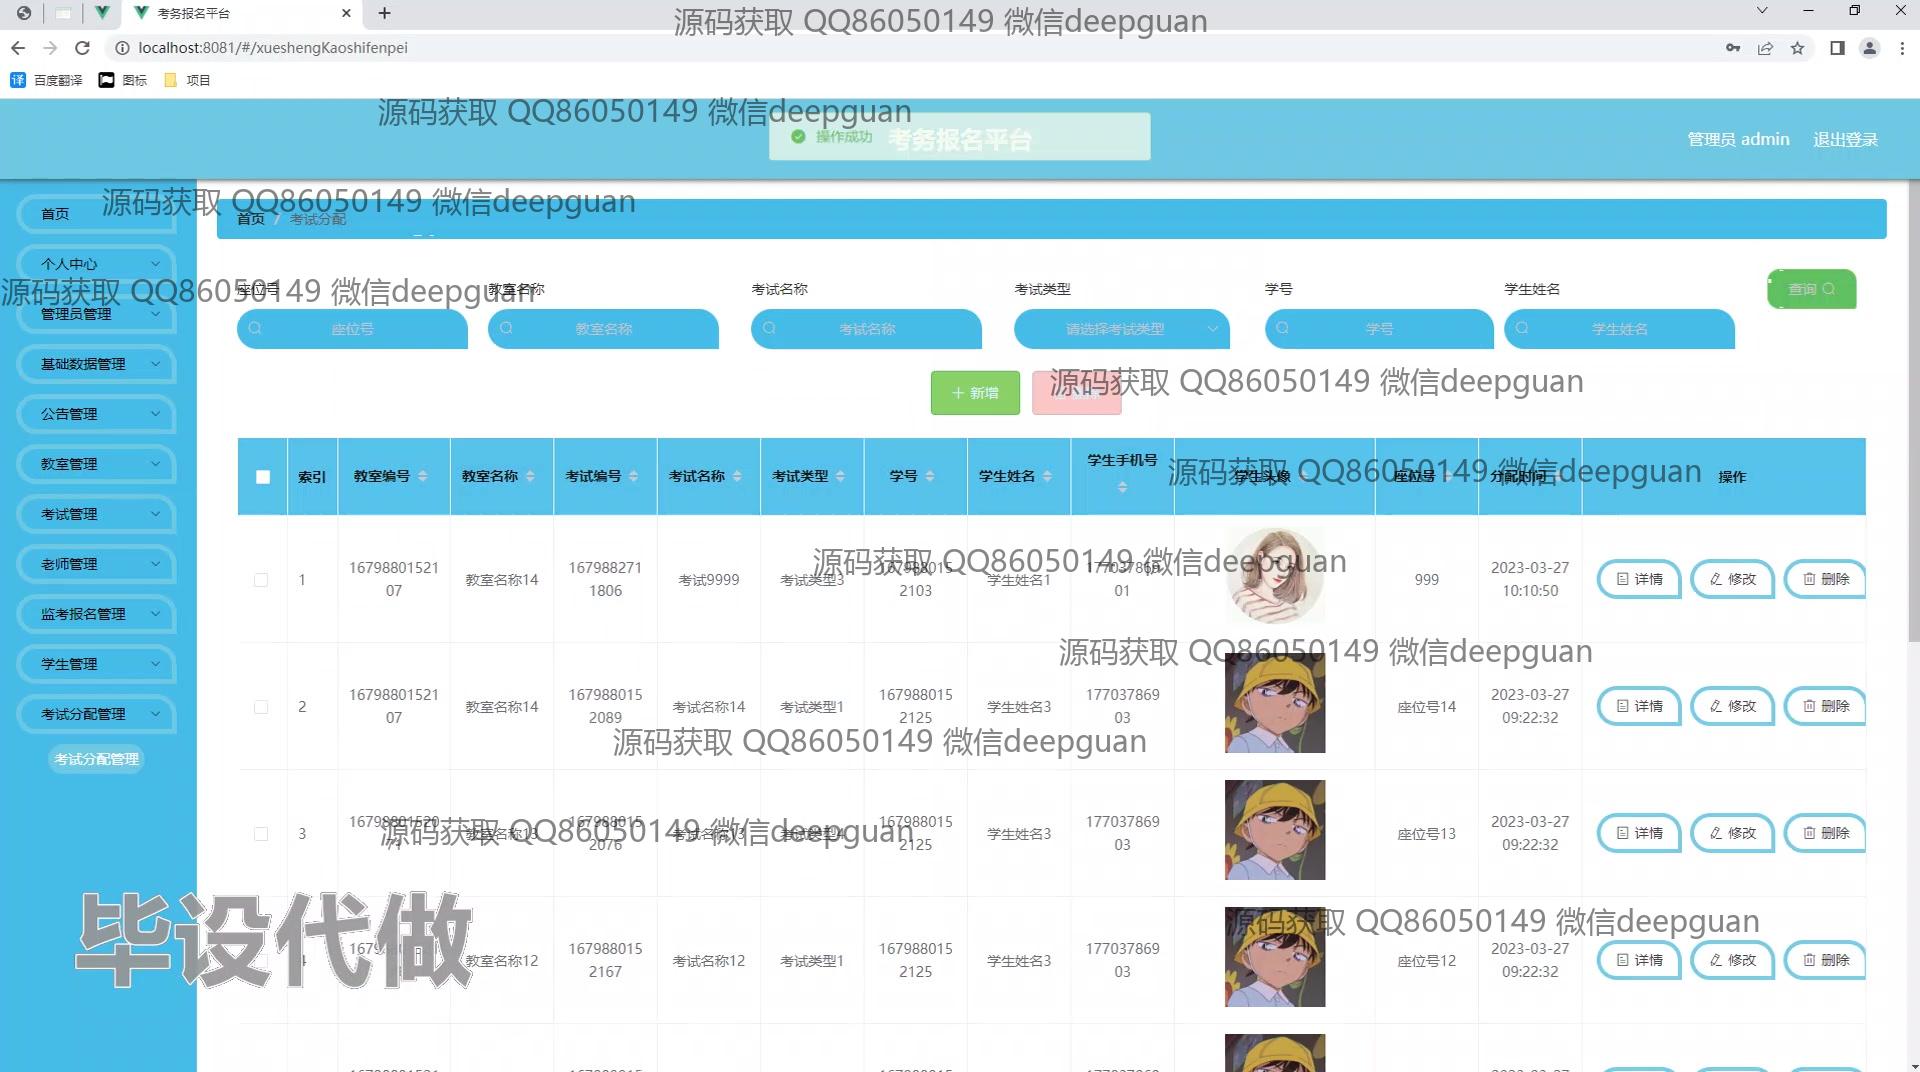Expand the 监考报名管理 menu
The height and width of the screenshot is (1072, 1920).
click(95, 614)
